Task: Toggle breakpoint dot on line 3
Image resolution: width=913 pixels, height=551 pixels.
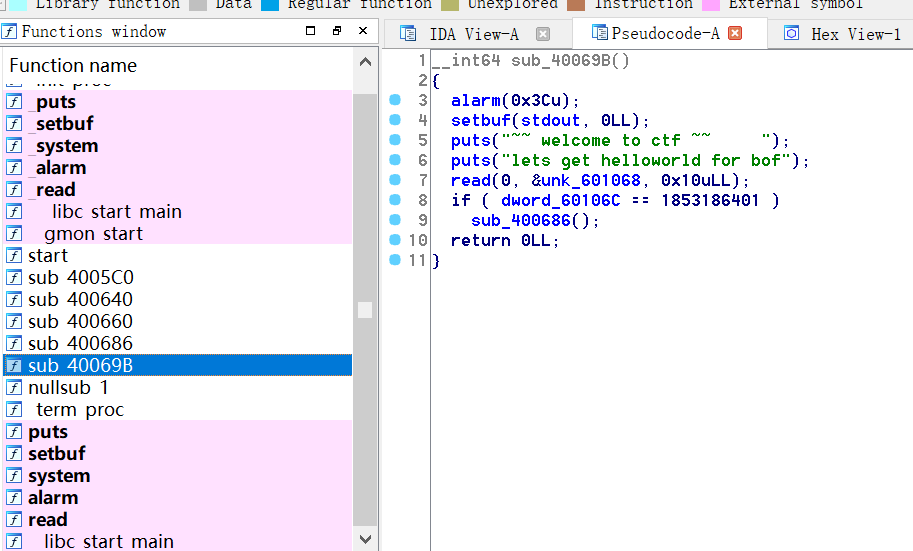Action: 395,100
